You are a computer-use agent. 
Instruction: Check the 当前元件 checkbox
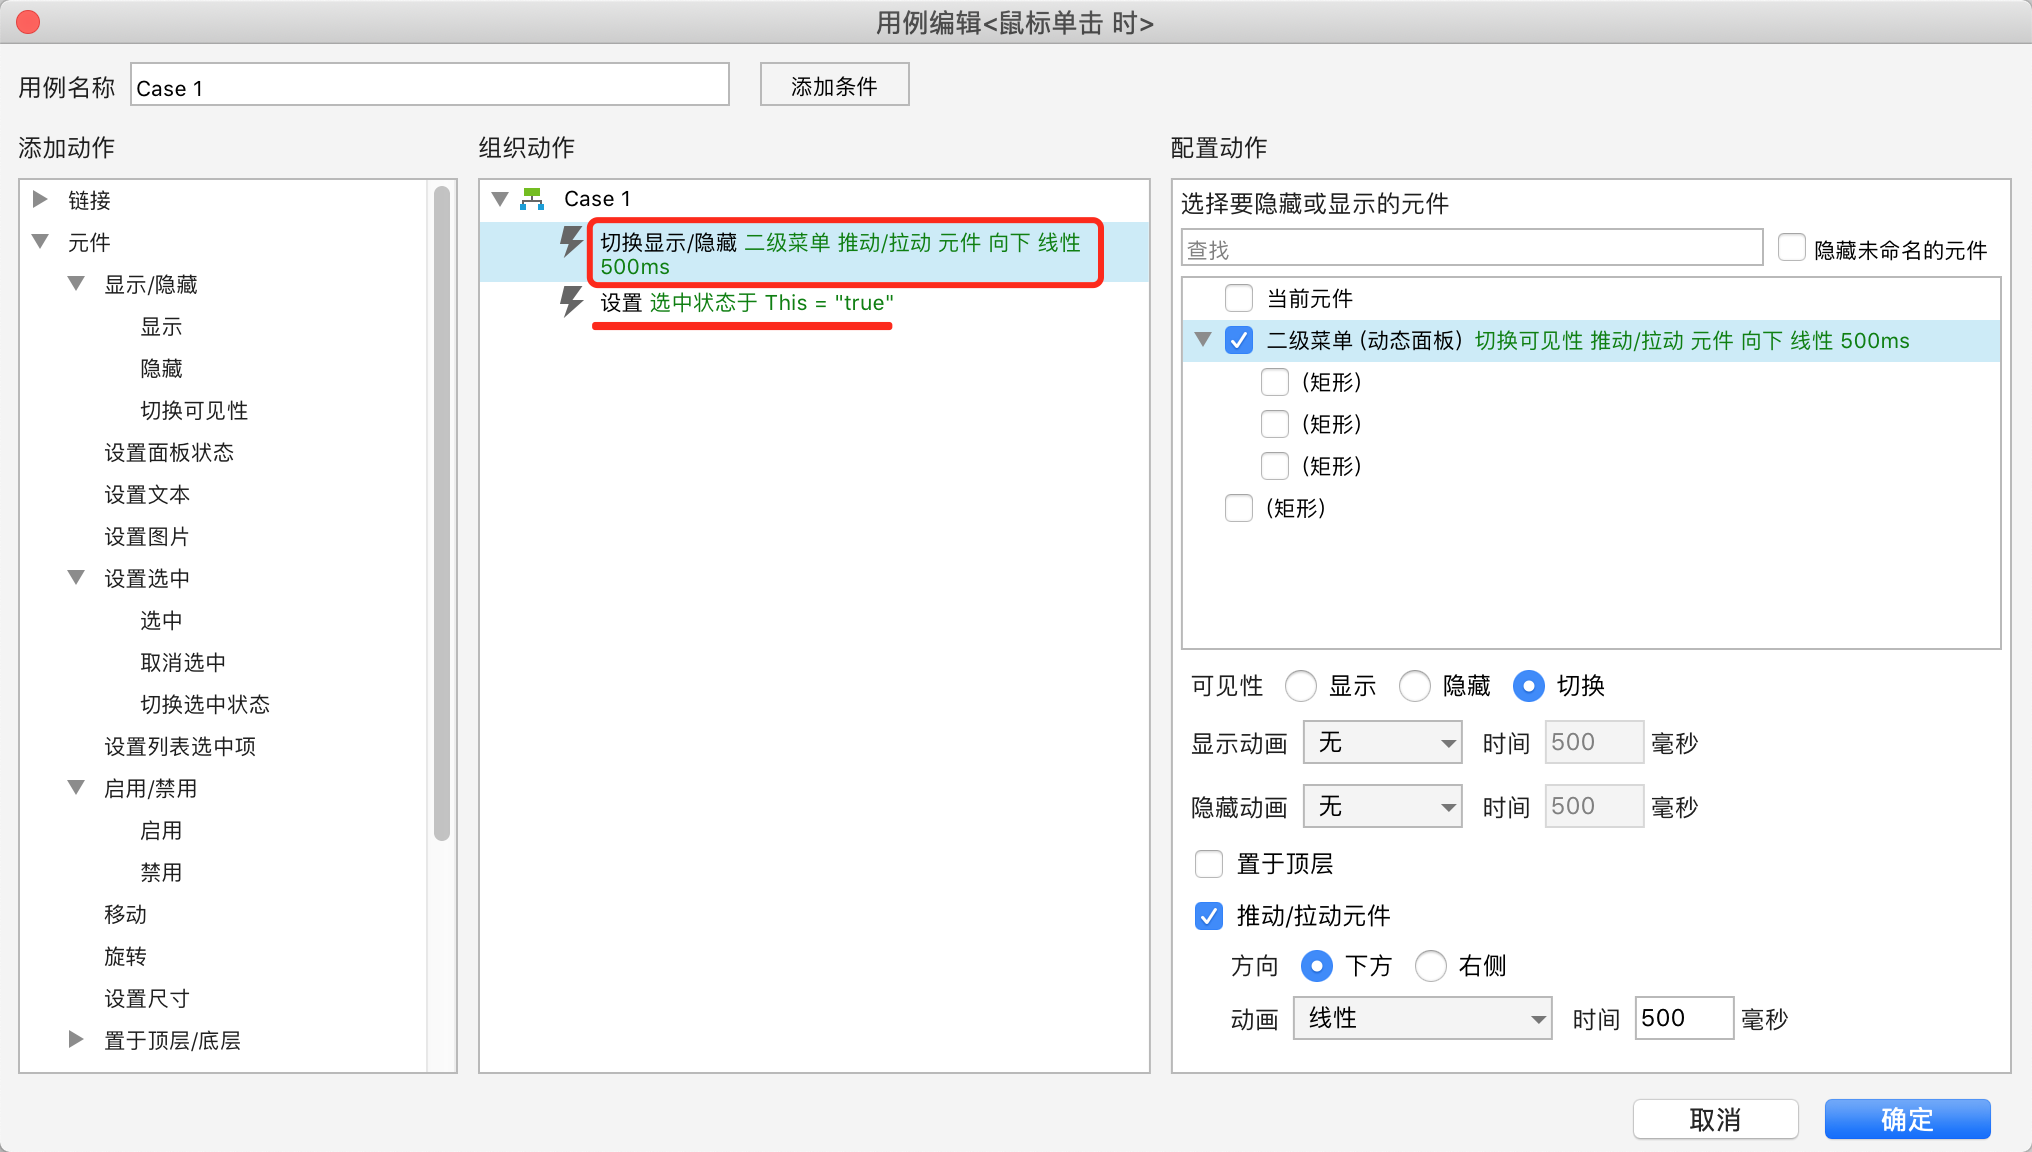pyautogui.click(x=1239, y=298)
